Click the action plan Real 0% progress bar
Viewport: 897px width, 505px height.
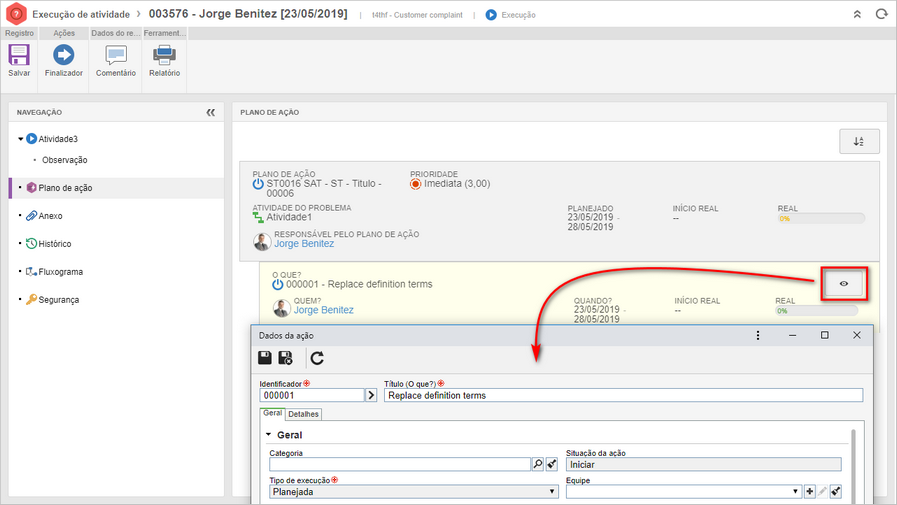tap(821, 218)
